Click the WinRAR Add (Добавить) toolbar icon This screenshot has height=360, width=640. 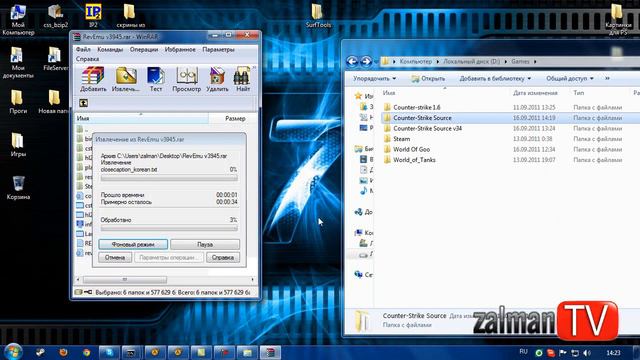tap(93, 79)
